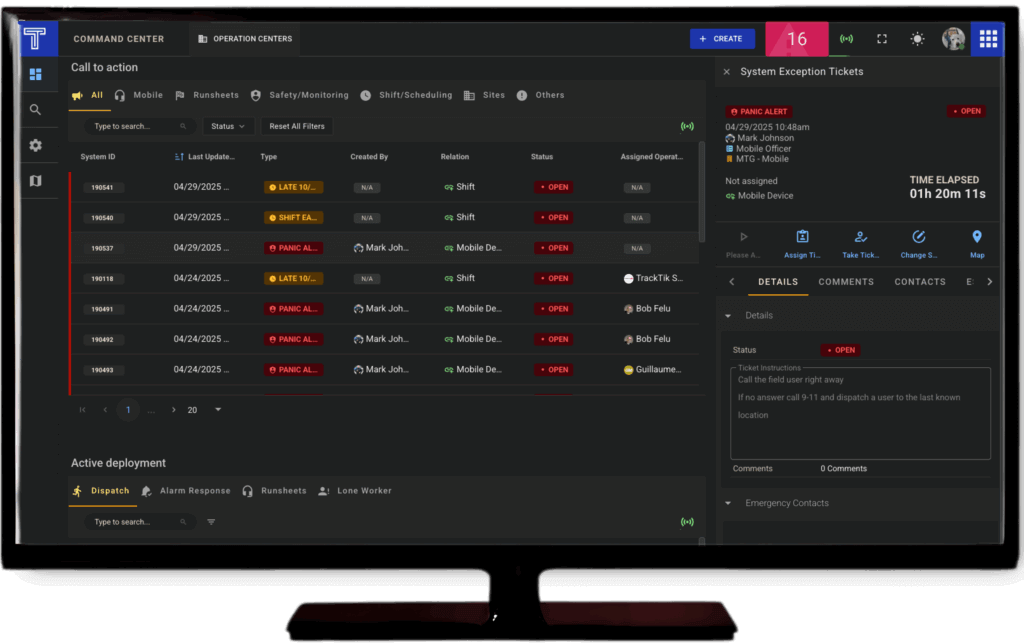This screenshot has height=643, width=1024.
Task: Select the Alarm Response tab
Action: click(186, 491)
